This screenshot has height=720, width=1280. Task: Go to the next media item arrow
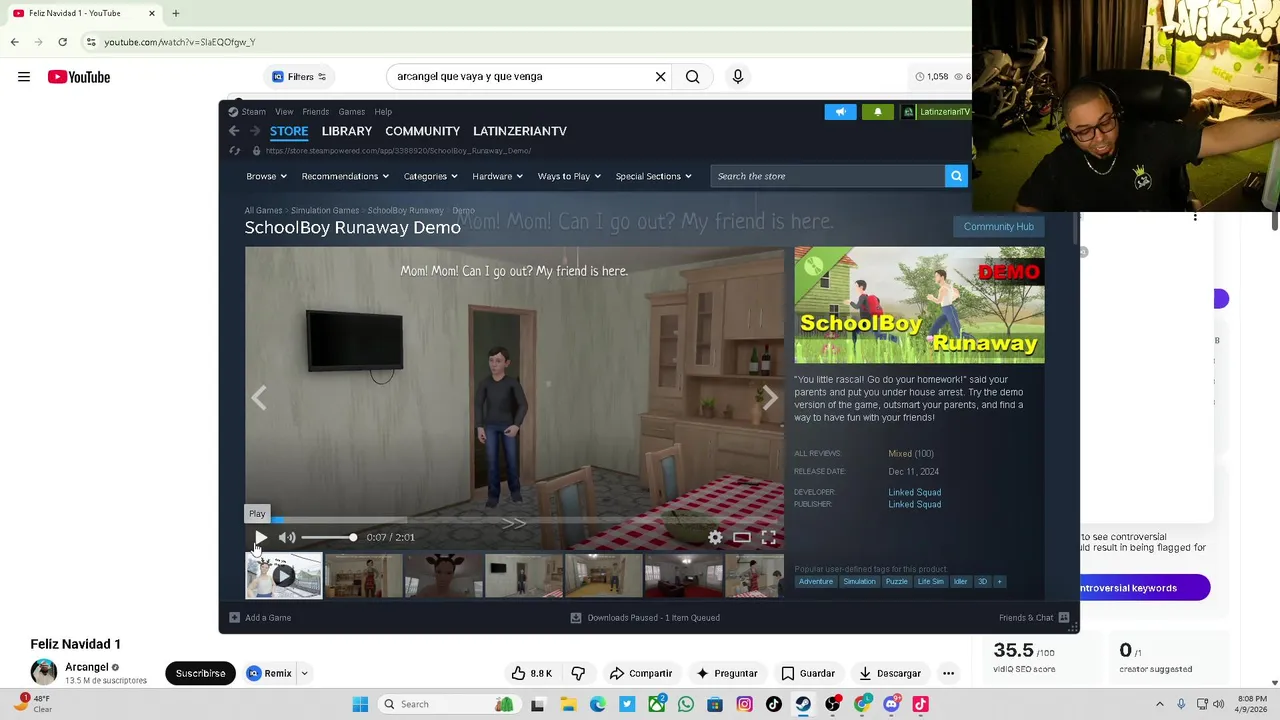click(x=770, y=398)
